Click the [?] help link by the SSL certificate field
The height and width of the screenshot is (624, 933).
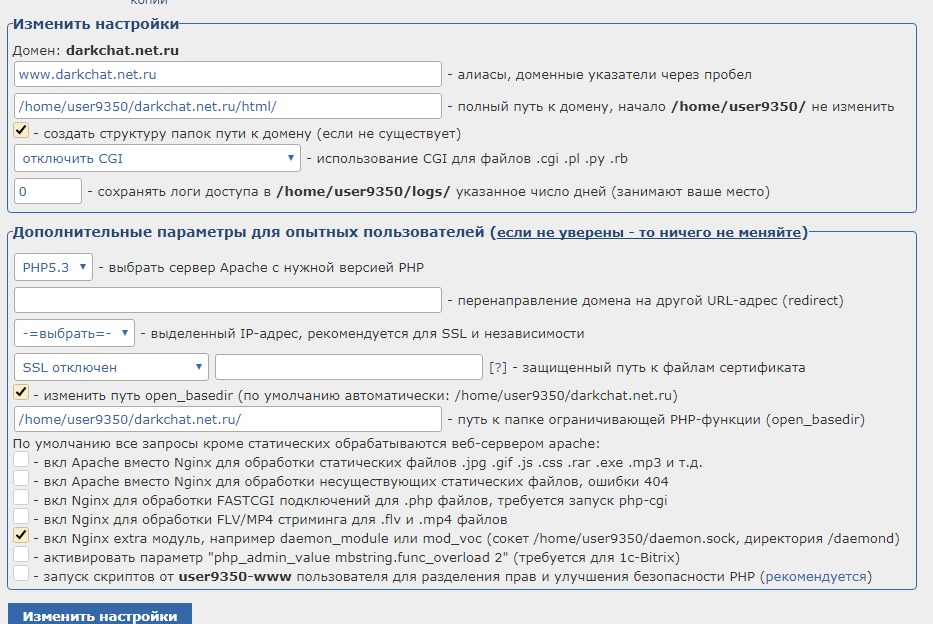click(499, 368)
